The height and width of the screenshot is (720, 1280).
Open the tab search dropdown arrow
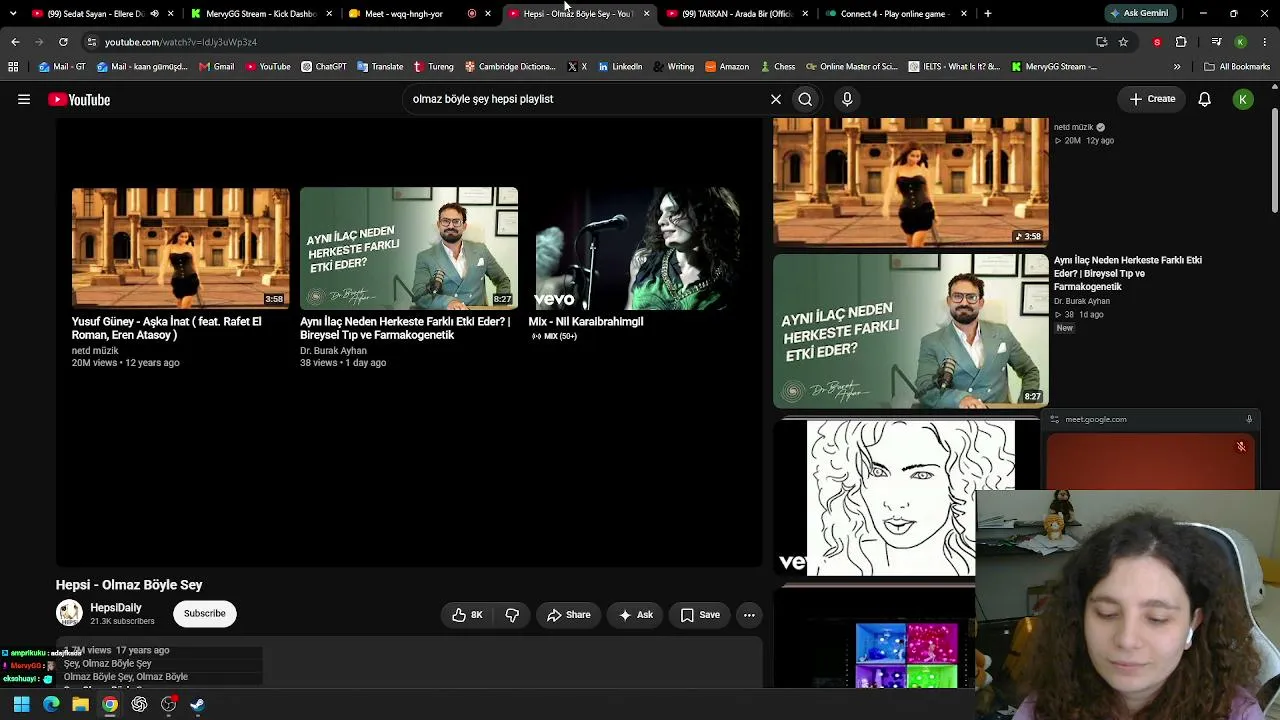click(13, 14)
